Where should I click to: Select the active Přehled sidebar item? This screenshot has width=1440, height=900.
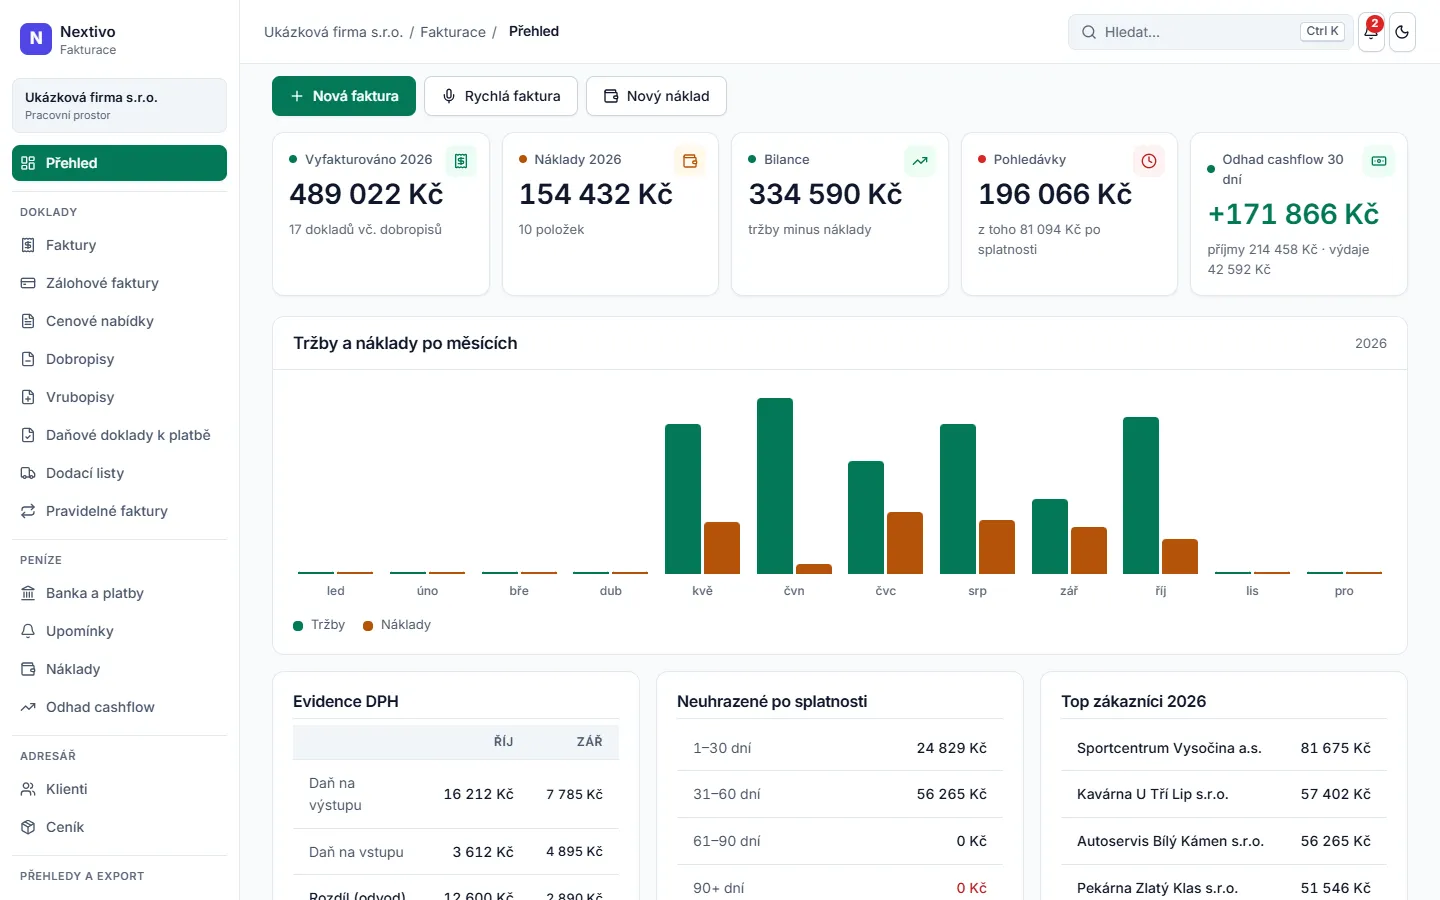point(119,163)
